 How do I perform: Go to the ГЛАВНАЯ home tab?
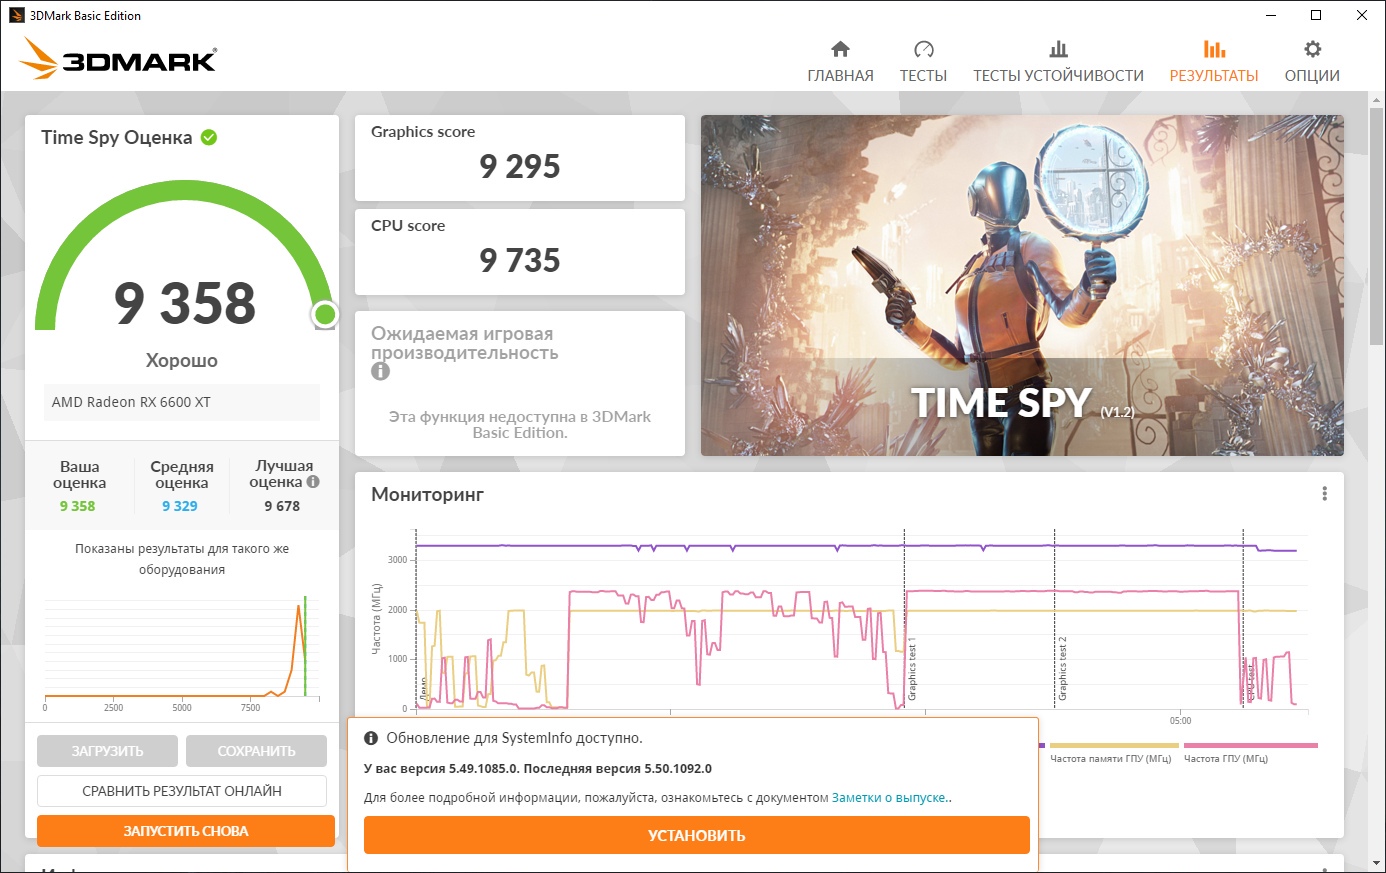(x=840, y=62)
